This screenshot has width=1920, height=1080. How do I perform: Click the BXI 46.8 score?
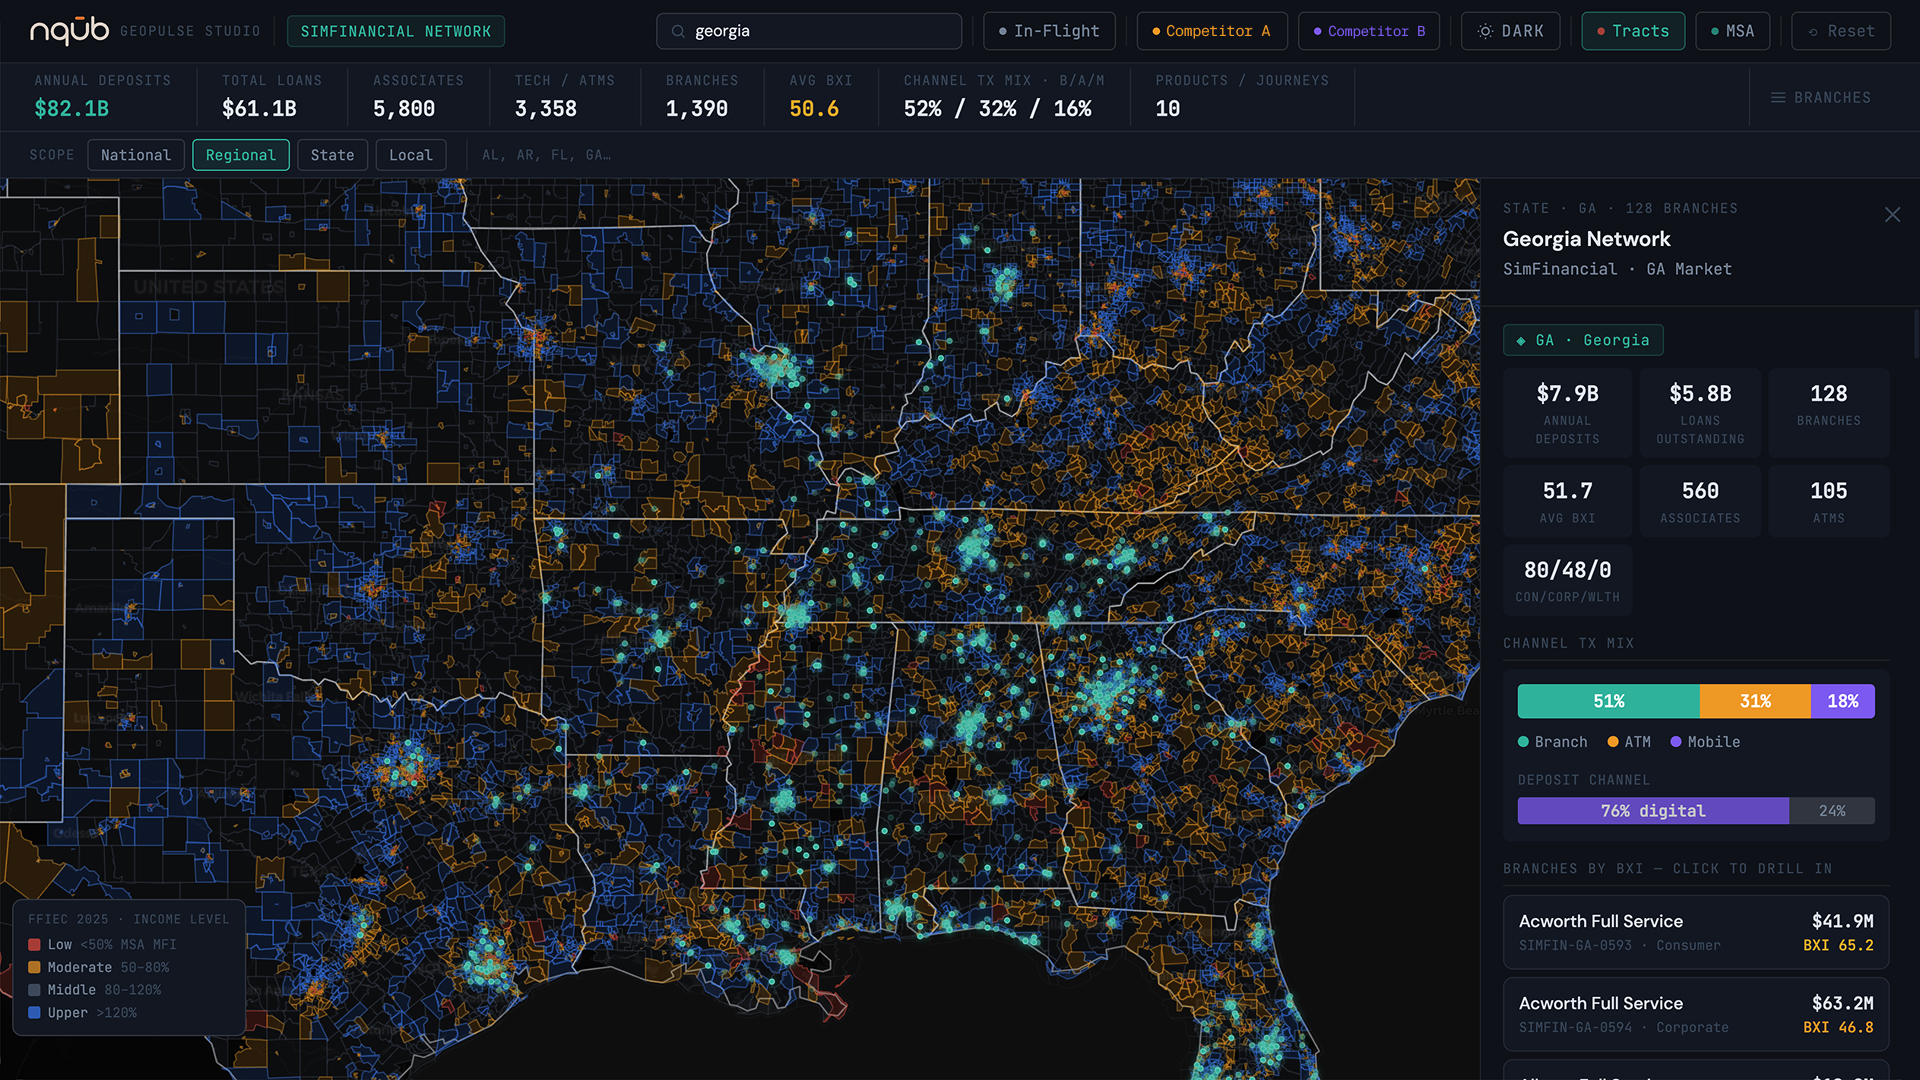pos(1838,1028)
